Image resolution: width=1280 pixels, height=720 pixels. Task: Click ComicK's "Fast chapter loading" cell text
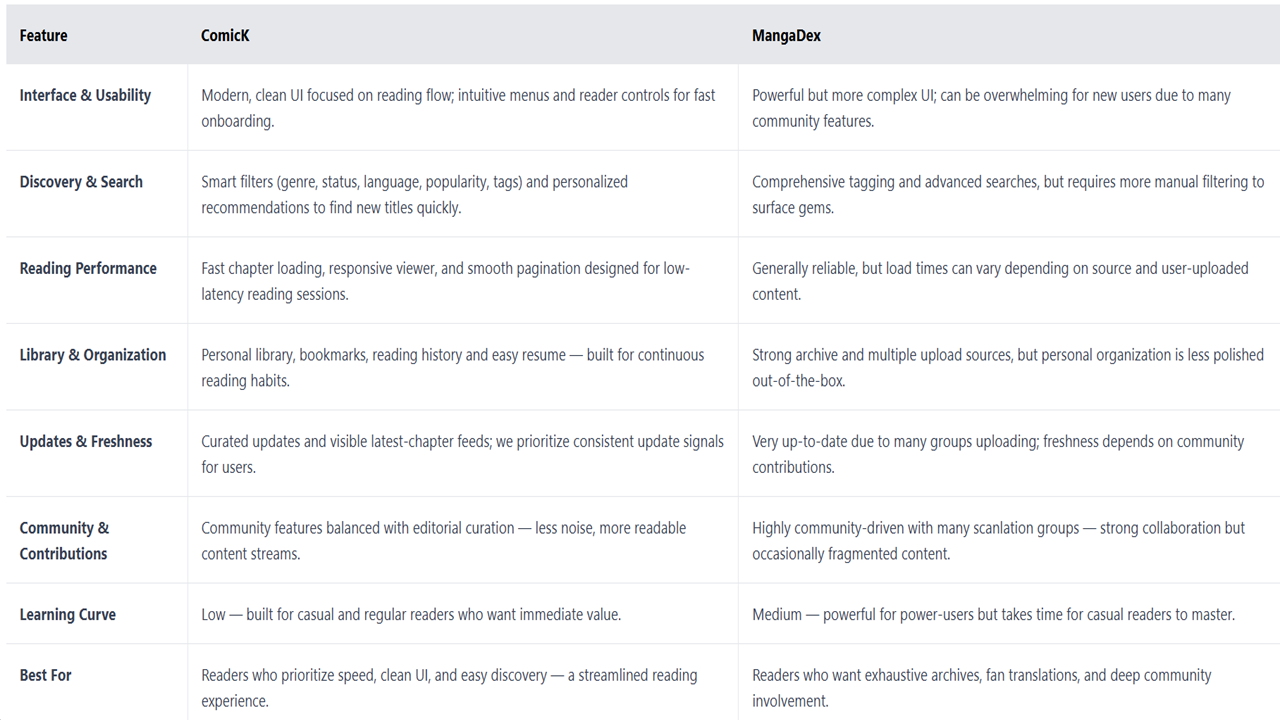pyautogui.click(x=445, y=281)
